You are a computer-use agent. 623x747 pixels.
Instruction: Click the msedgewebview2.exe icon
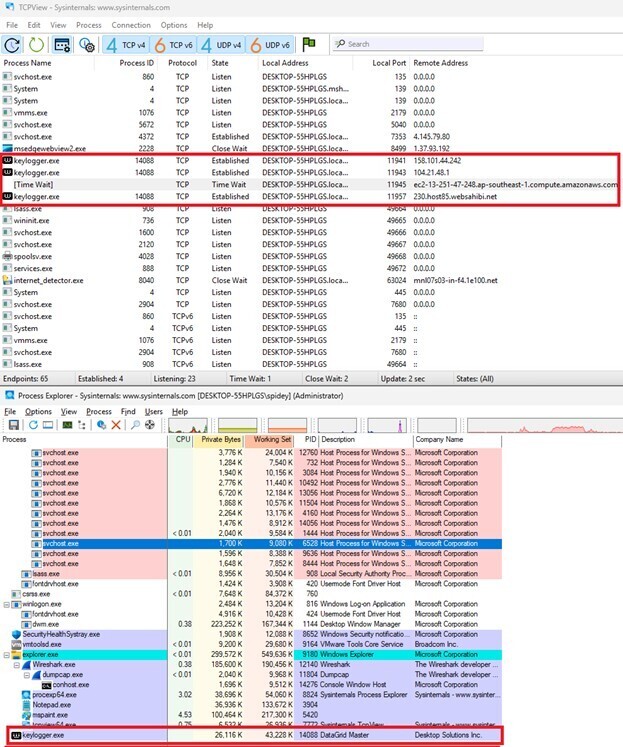tap(7, 149)
